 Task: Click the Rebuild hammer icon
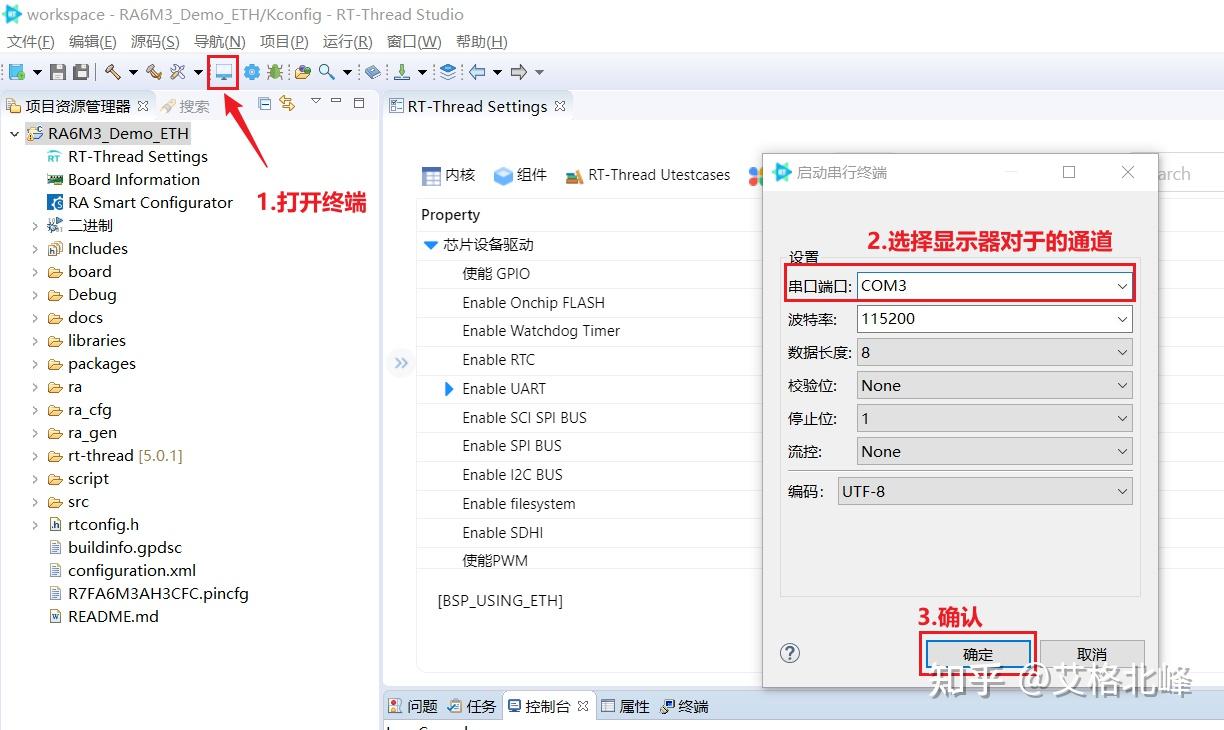[153, 72]
